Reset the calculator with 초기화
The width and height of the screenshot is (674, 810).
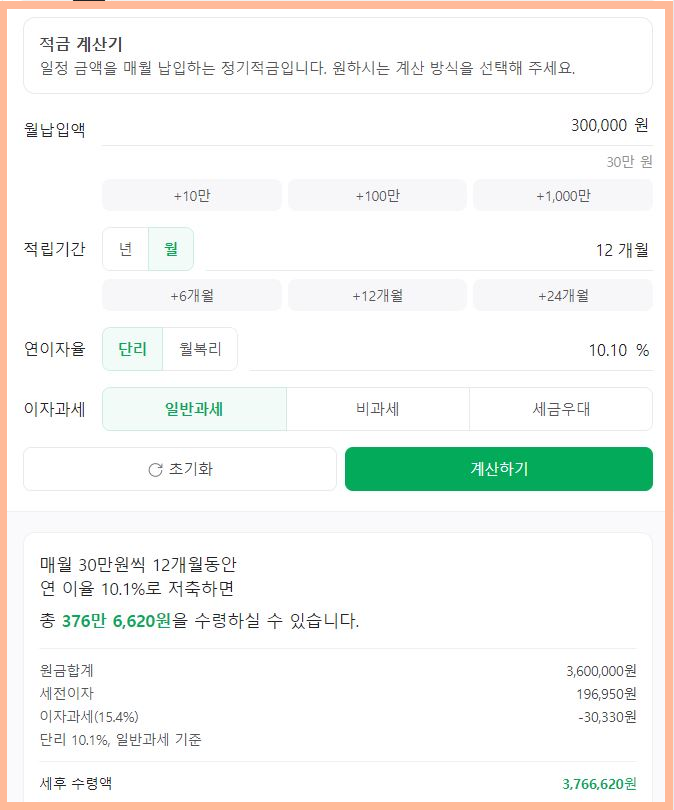(180, 470)
